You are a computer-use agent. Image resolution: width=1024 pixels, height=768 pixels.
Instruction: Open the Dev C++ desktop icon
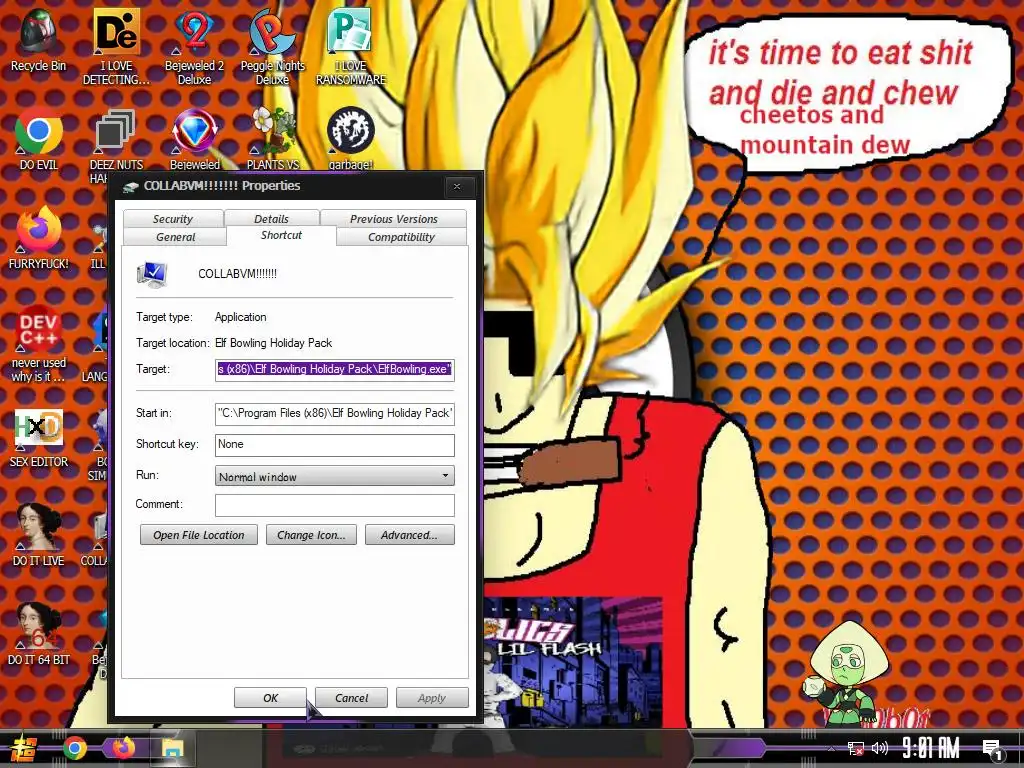point(39,344)
